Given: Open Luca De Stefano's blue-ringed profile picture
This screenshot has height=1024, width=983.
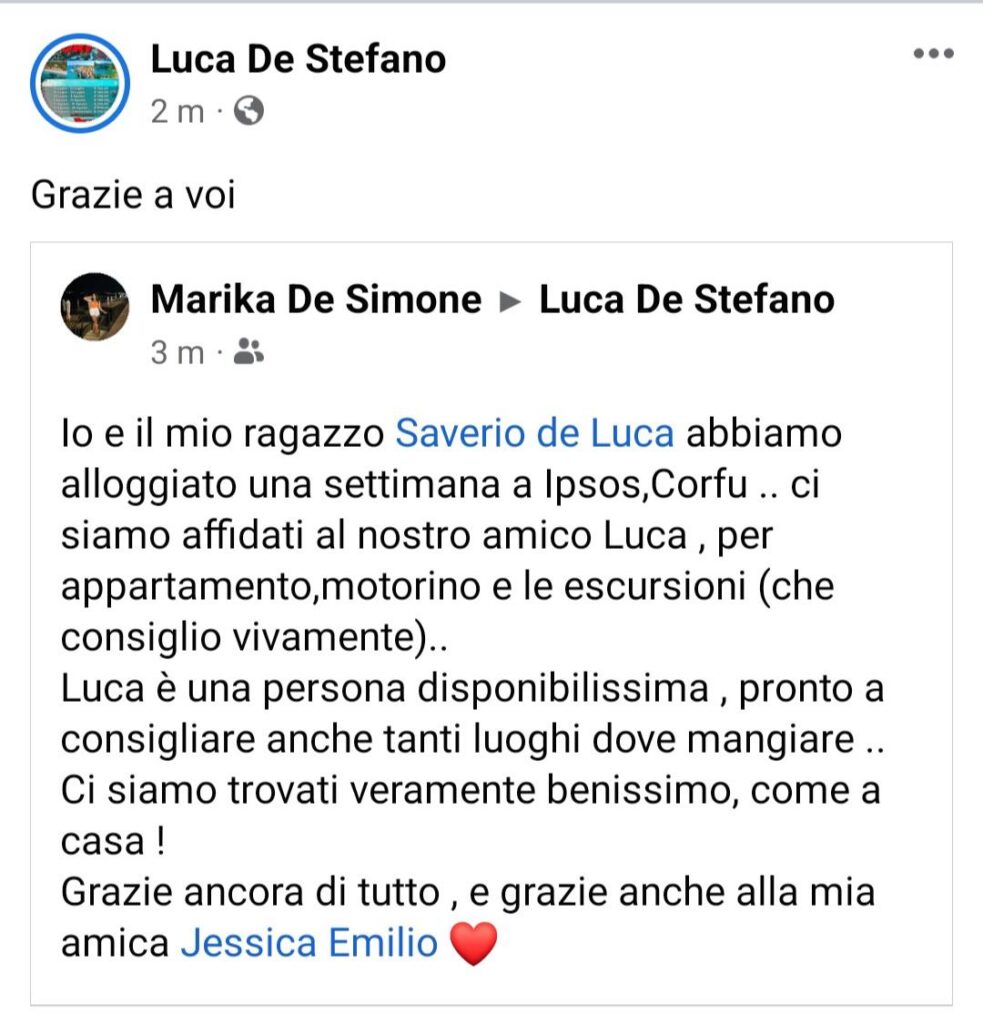Looking at the screenshot, I should [80, 83].
